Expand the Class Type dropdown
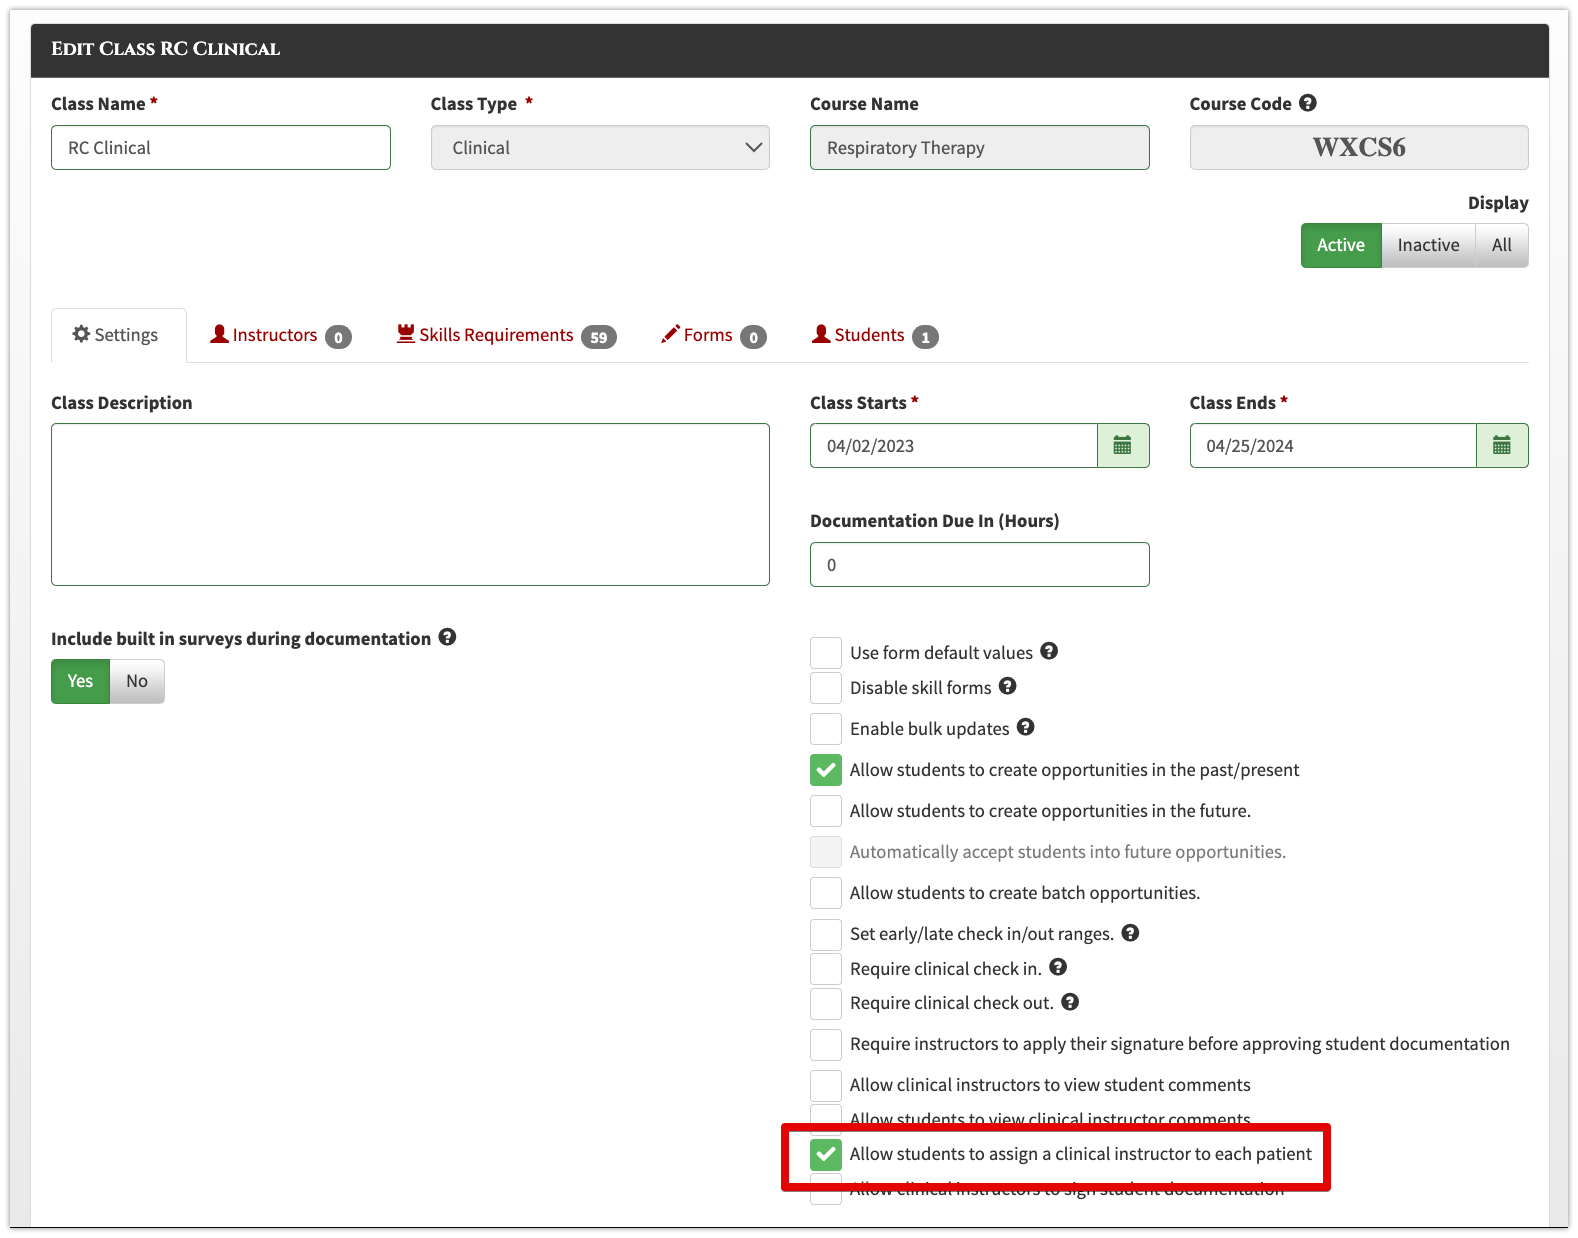Screen dimensions: 1578x1238 tap(600, 148)
